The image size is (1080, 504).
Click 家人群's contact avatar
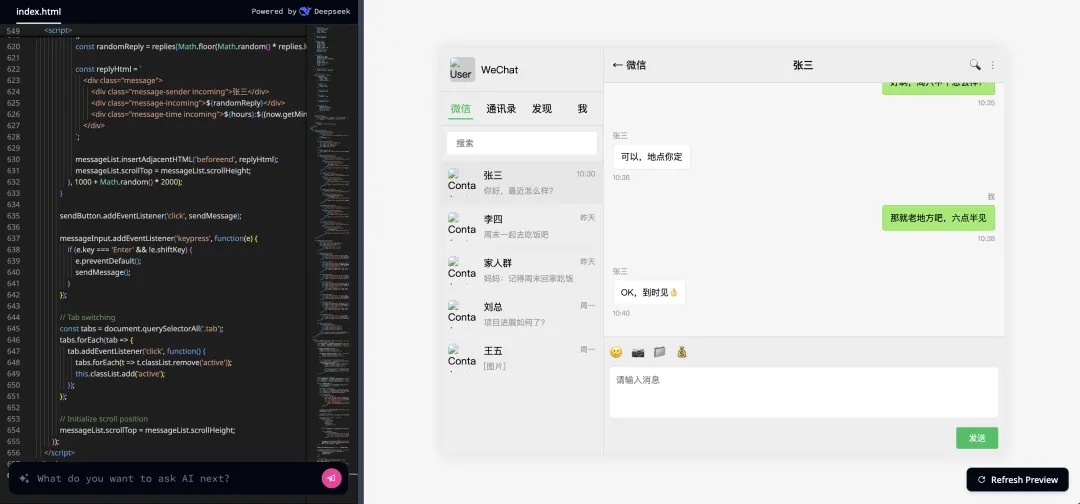tap(461, 270)
